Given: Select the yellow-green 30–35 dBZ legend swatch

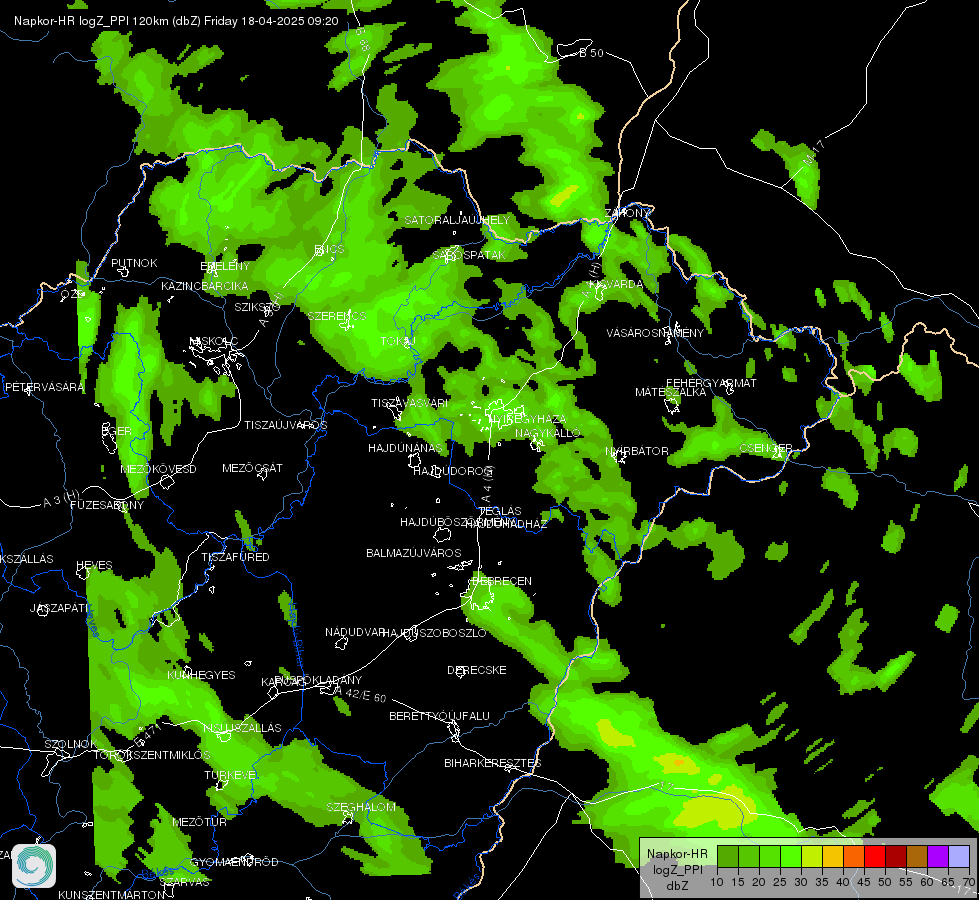Looking at the screenshot, I should coord(812,857).
